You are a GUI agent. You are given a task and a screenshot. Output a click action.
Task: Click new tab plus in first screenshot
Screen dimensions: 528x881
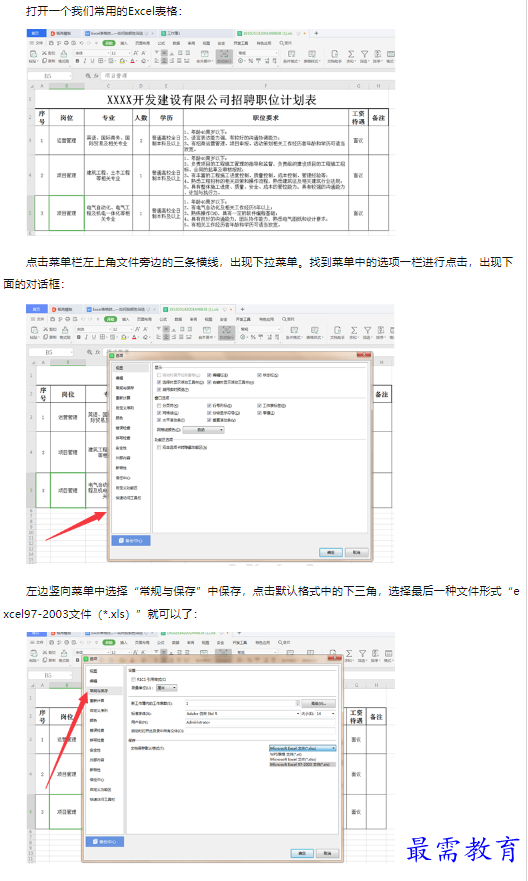[316, 33]
